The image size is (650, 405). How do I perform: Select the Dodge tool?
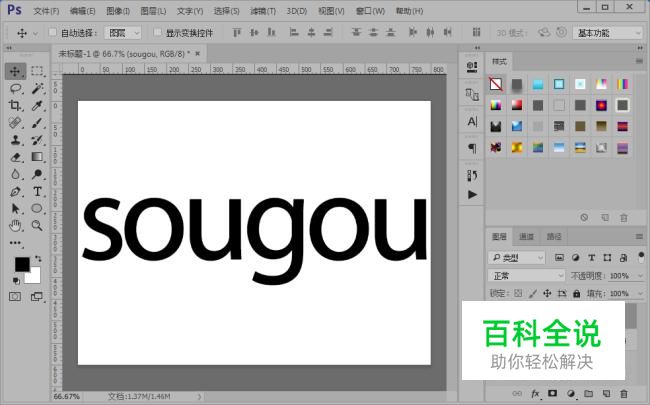click(x=37, y=174)
